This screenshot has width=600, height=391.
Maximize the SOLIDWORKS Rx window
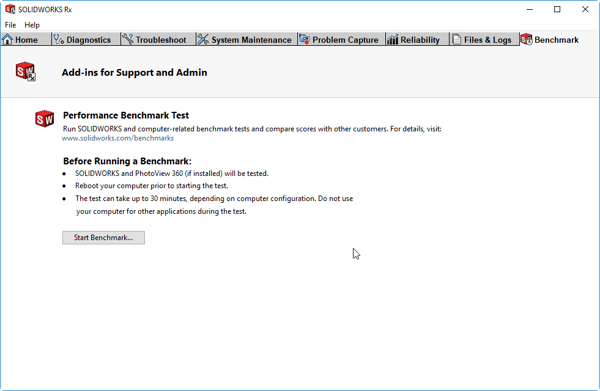pos(557,9)
